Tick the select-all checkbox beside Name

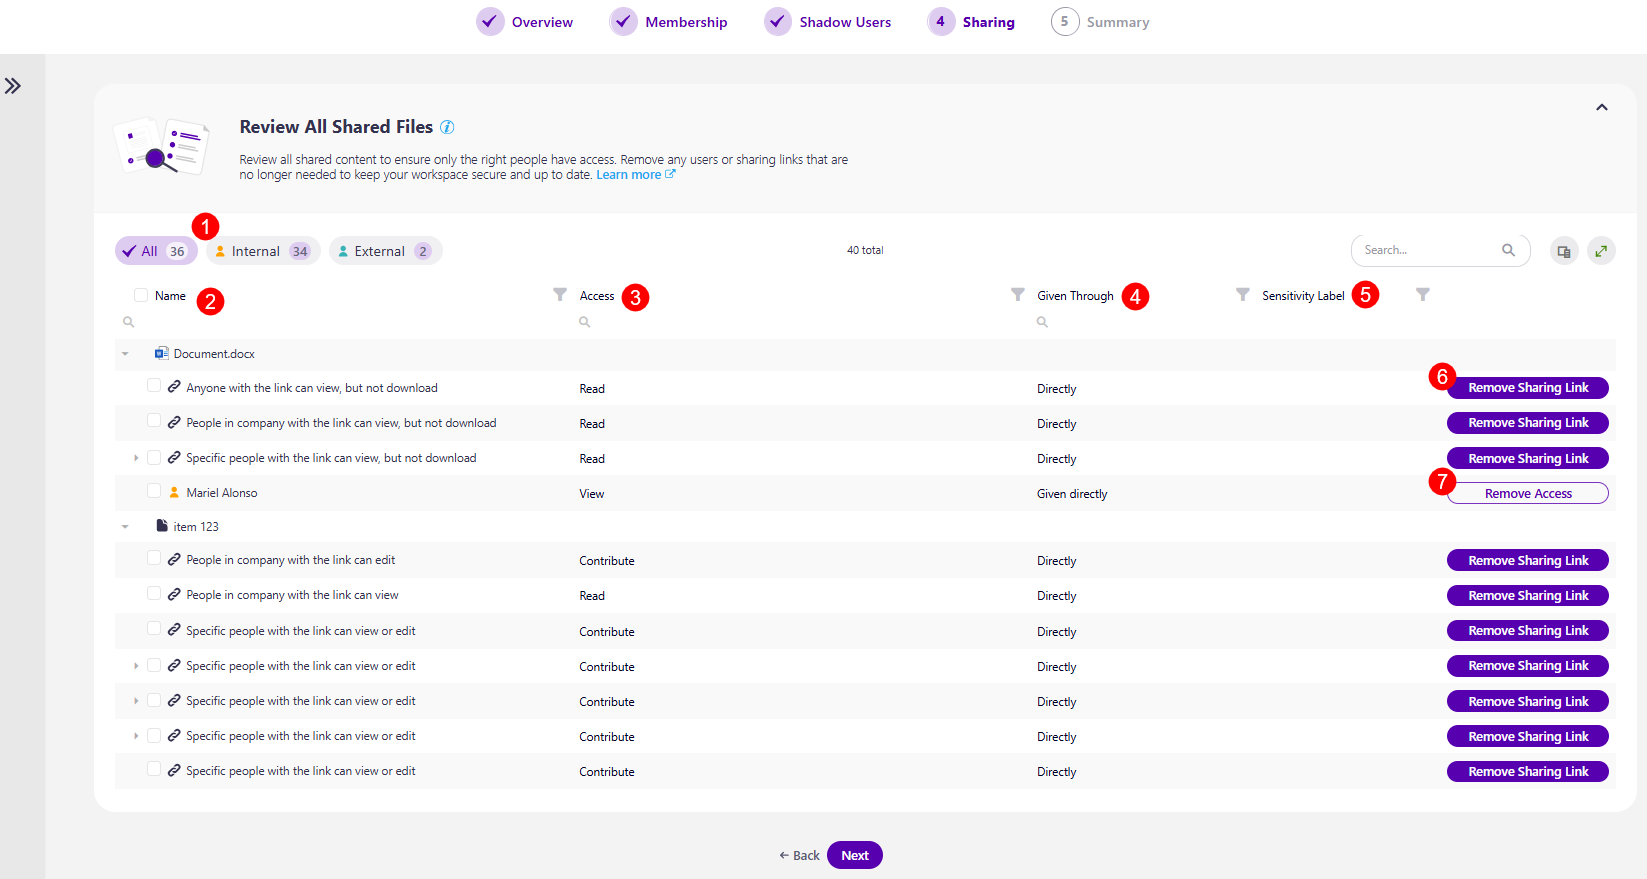(x=141, y=295)
